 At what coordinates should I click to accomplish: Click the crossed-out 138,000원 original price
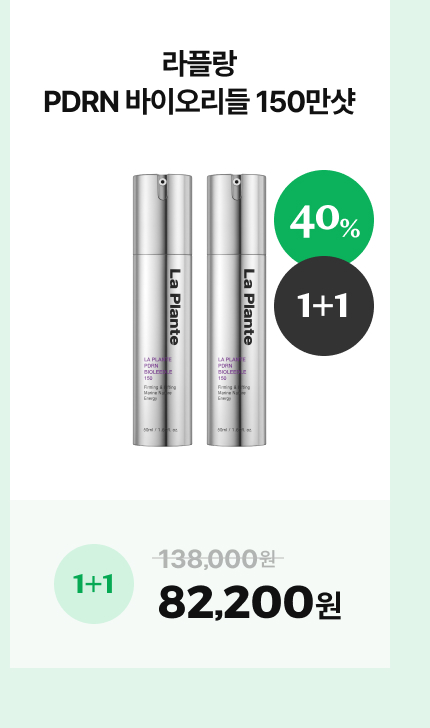pyautogui.click(x=218, y=558)
